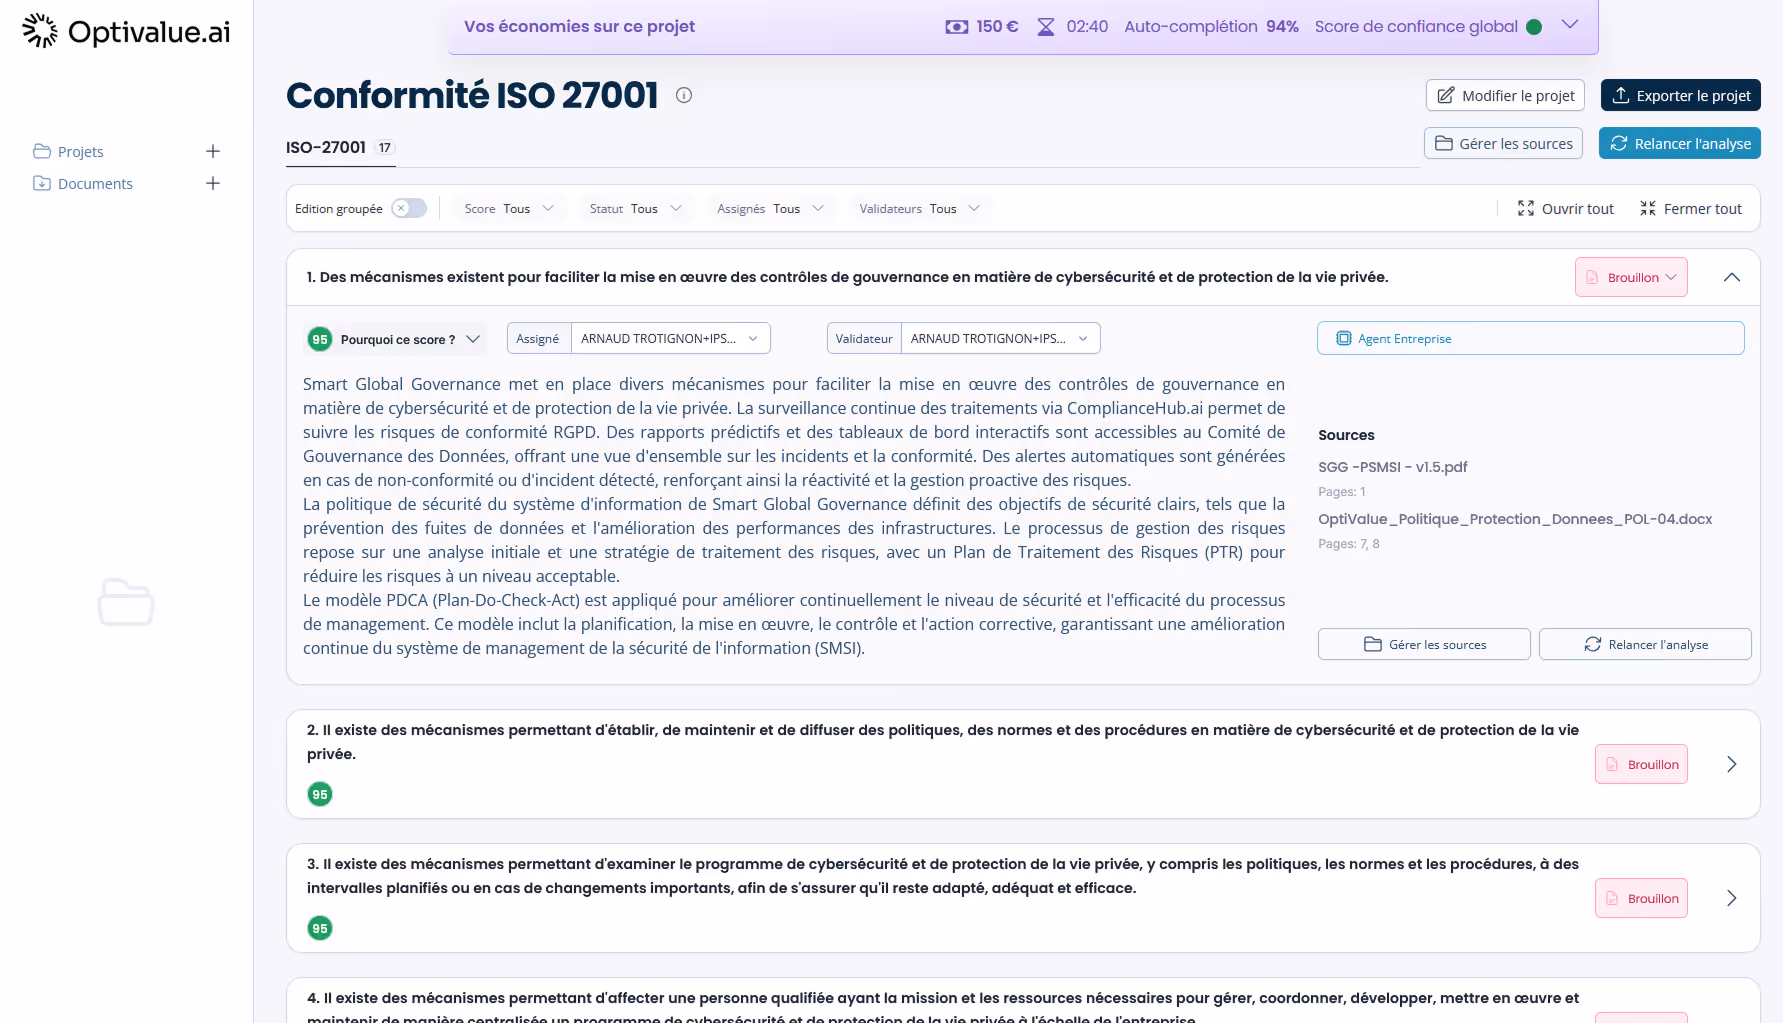1783x1023 pixels.
Task: Open Brouillon status dropdown for item 1
Action: click(1631, 277)
